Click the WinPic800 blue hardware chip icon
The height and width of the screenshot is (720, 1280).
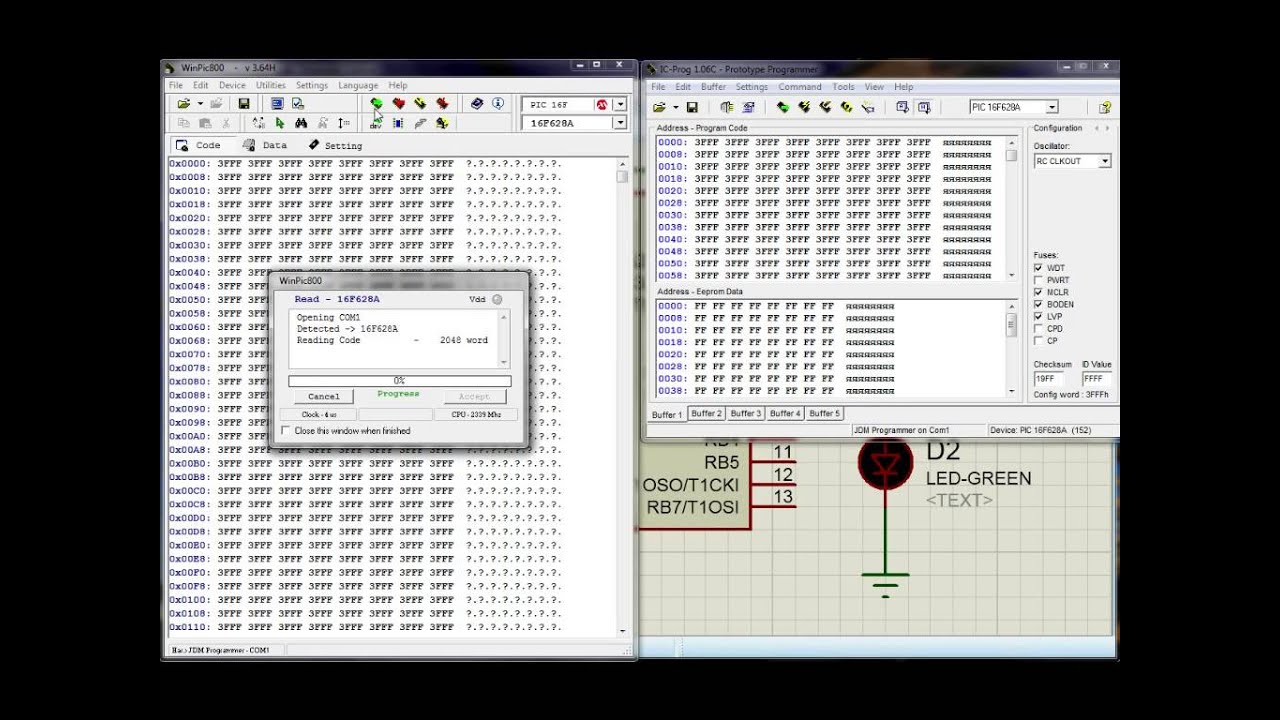point(398,123)
